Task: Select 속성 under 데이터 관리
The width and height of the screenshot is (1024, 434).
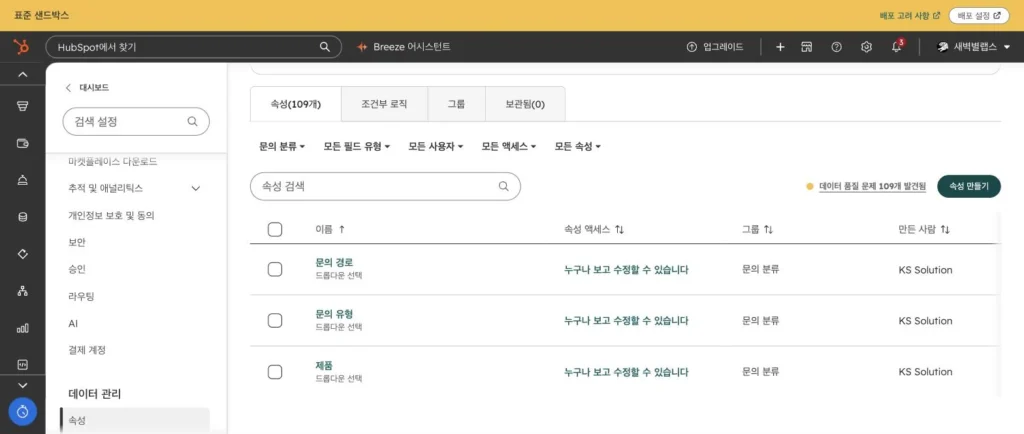Action: pyautogui.click(x=135, y=420)
